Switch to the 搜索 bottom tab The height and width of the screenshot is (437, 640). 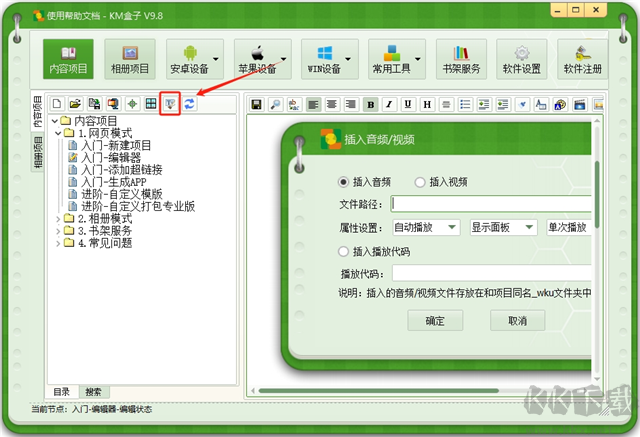(x=94, y=392)
